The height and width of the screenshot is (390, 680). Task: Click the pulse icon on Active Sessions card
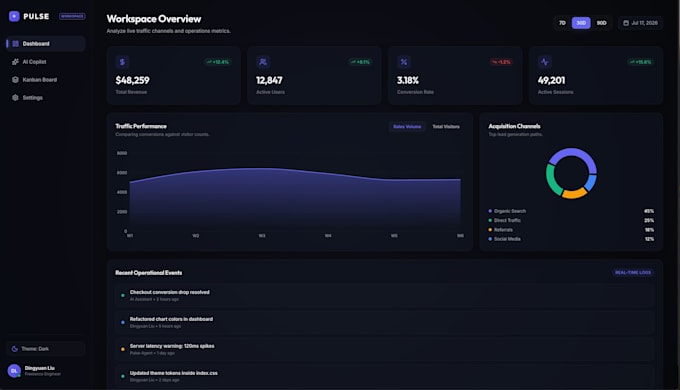[545, 62]
